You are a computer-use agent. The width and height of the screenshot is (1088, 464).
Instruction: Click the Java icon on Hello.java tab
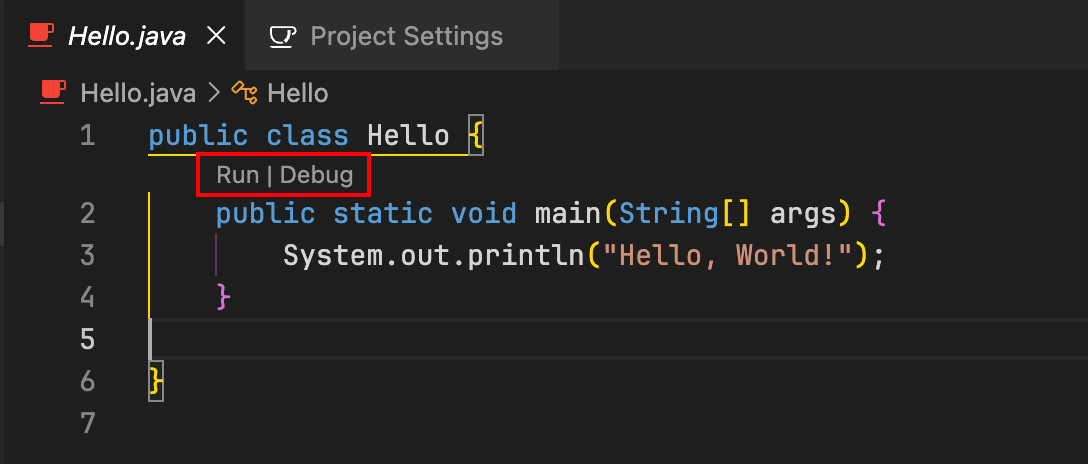click(42, 36)
